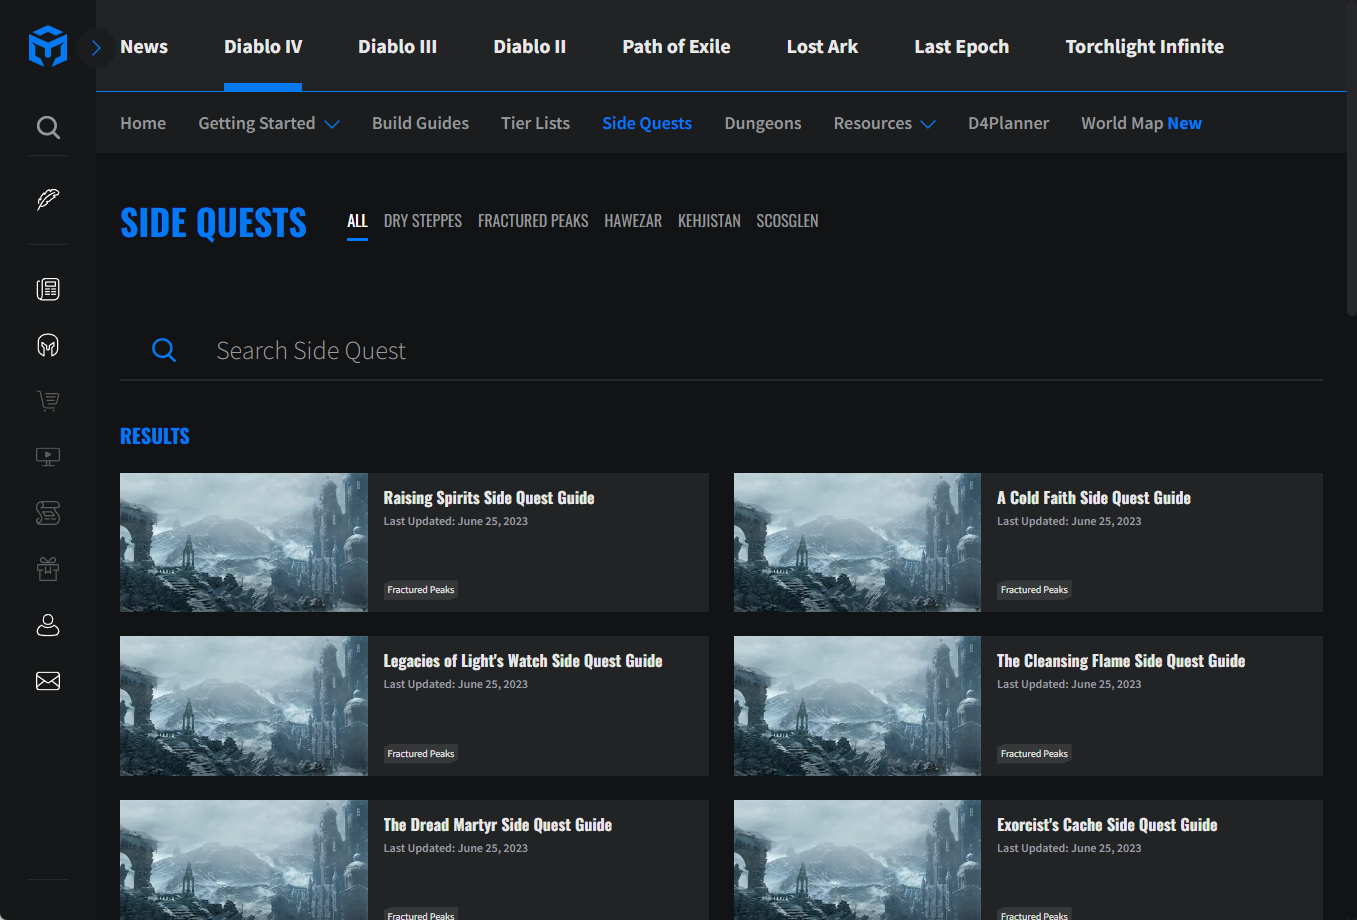Go to Last Epoch section

pos(962,47)
